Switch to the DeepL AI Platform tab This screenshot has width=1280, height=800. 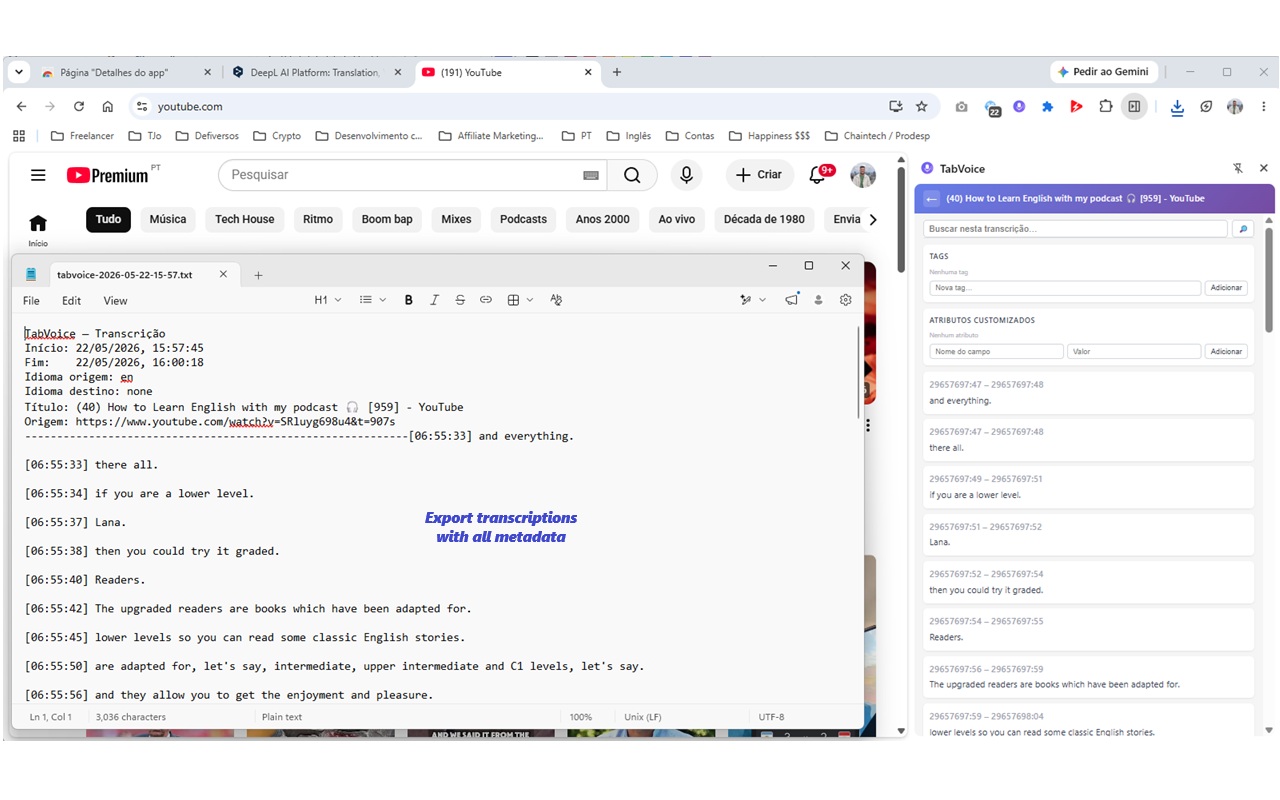pos(315,72)
